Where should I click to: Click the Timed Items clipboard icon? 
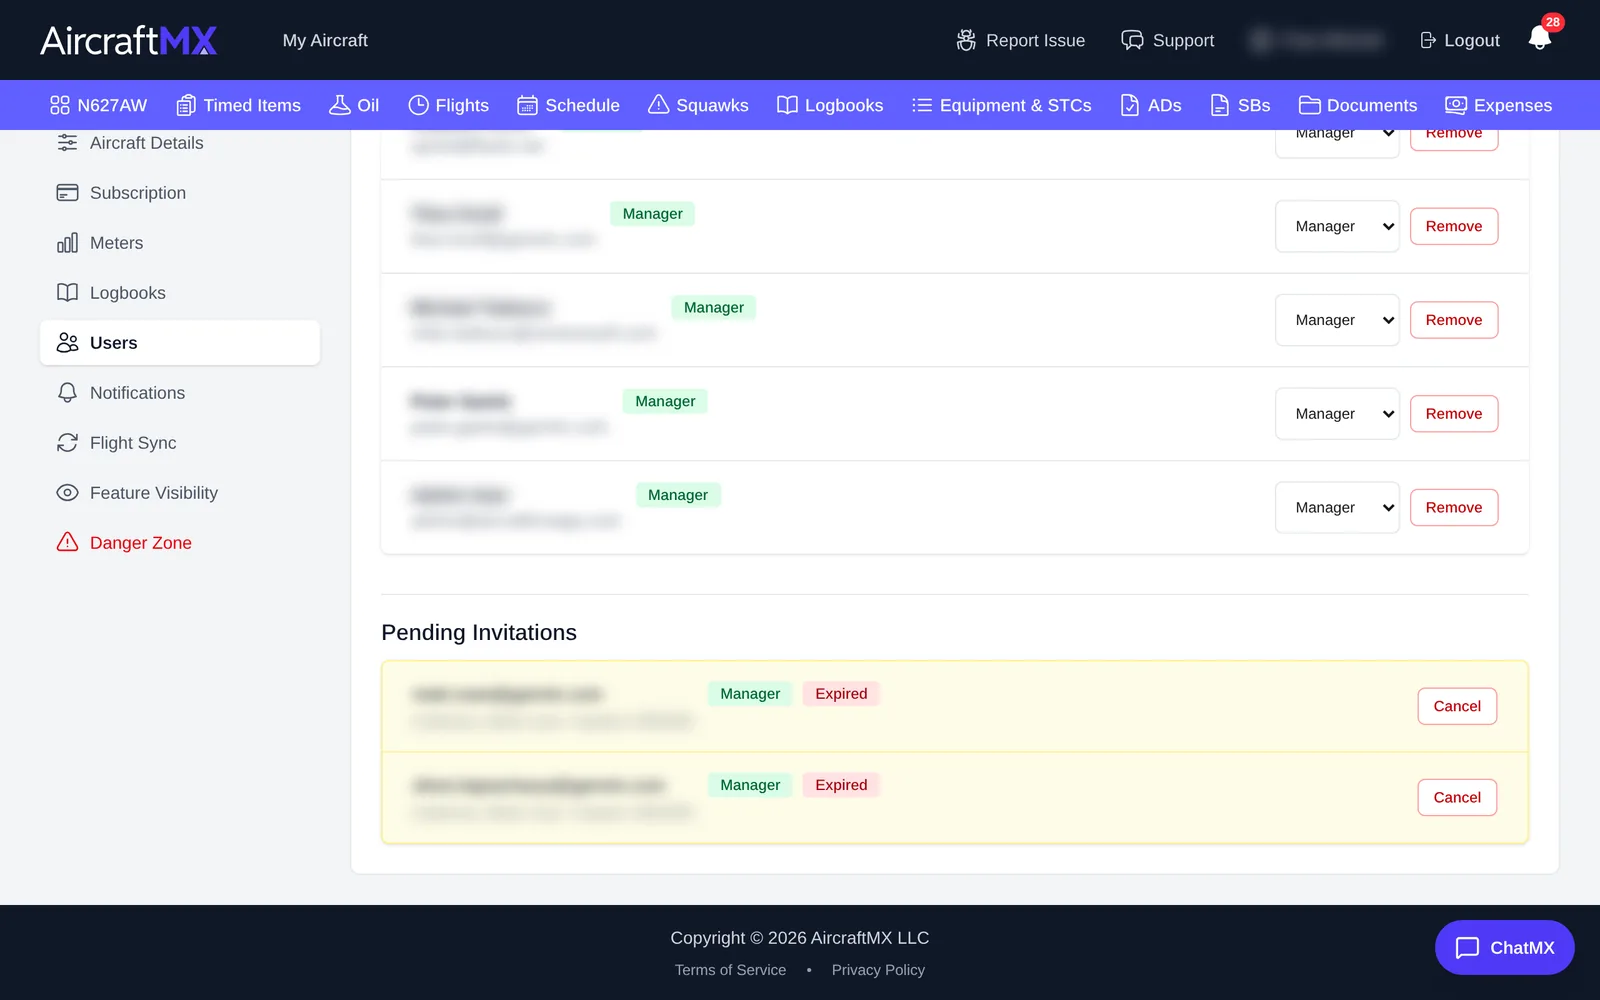coord(186,105)
